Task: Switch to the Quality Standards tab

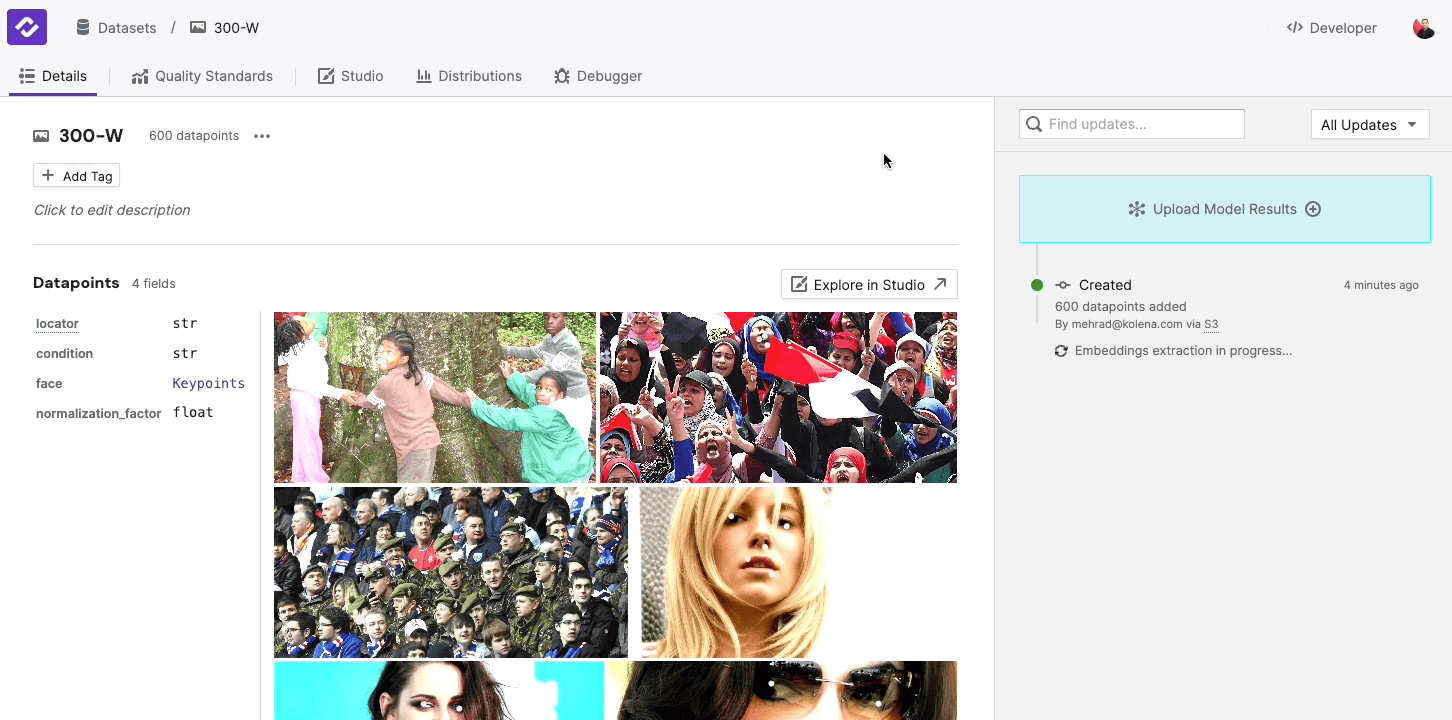Action: (x=202, y=75)
